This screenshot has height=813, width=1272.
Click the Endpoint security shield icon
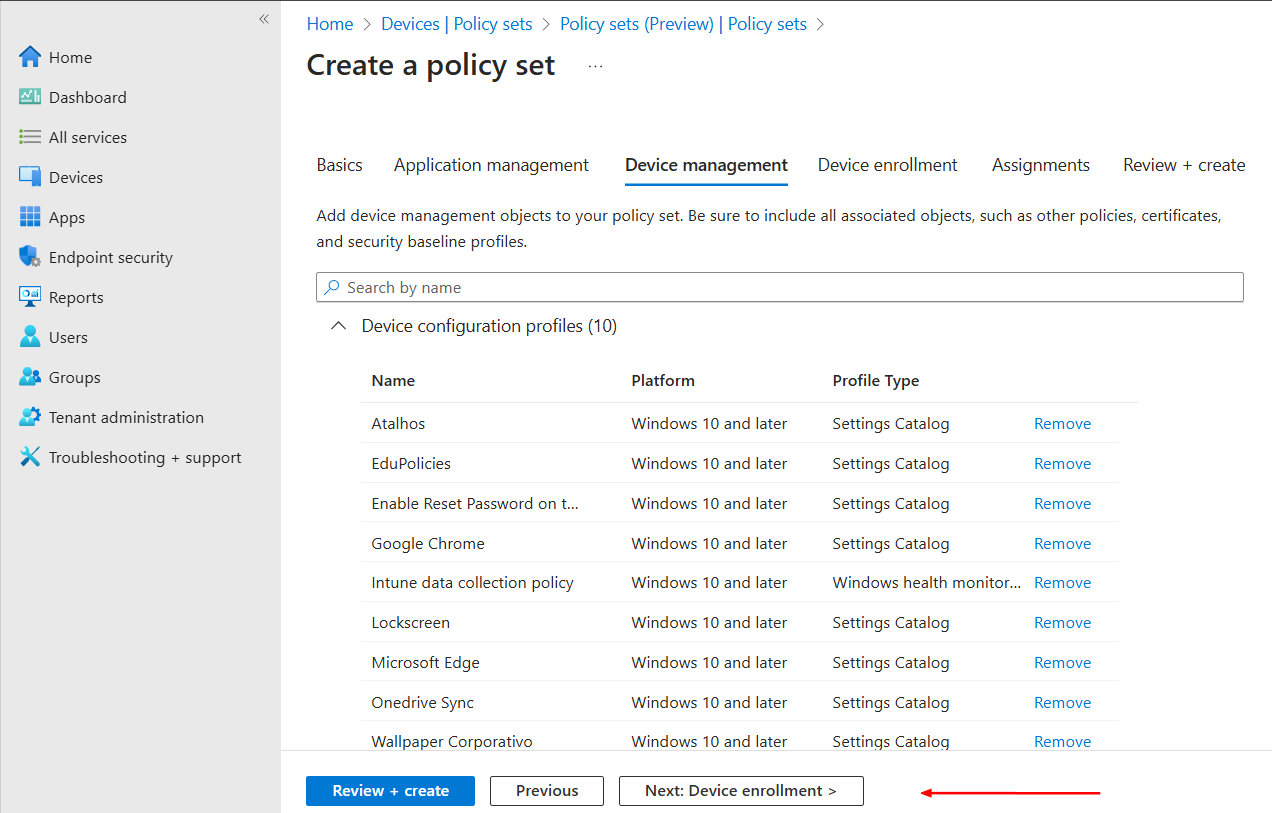30,257
